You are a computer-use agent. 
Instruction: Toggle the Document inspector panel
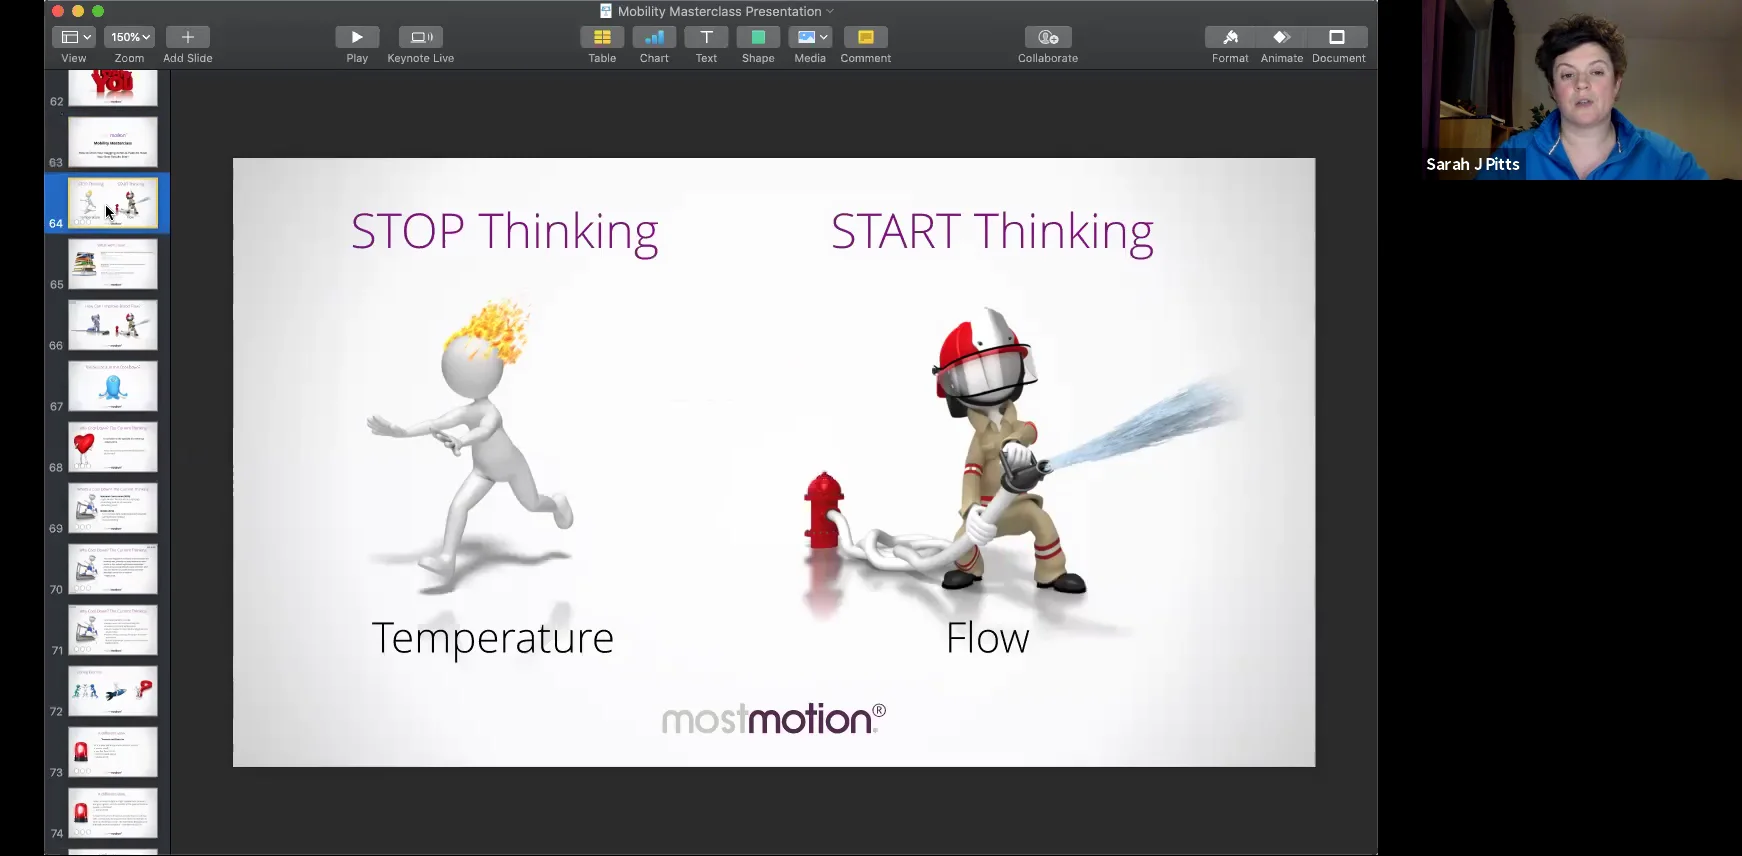click(x=1338, y=37)
